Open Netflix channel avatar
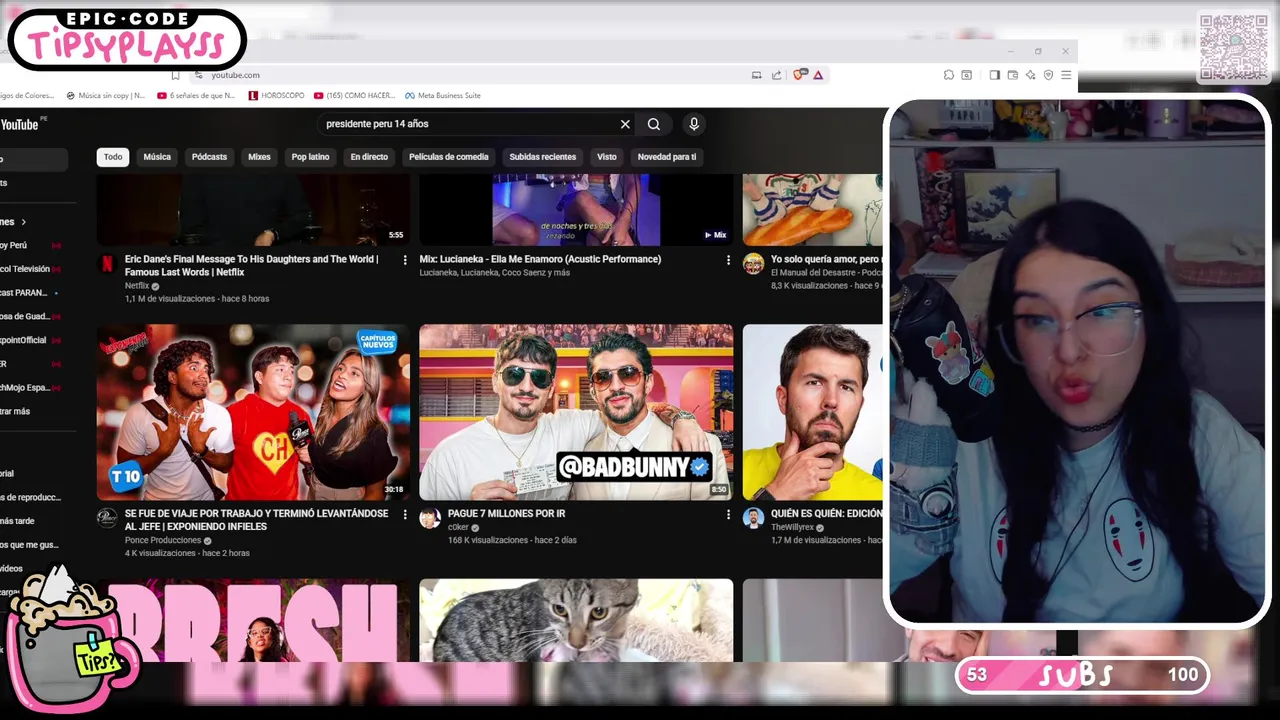Viewport: 1280px width, 720px height. pos(107,264)
